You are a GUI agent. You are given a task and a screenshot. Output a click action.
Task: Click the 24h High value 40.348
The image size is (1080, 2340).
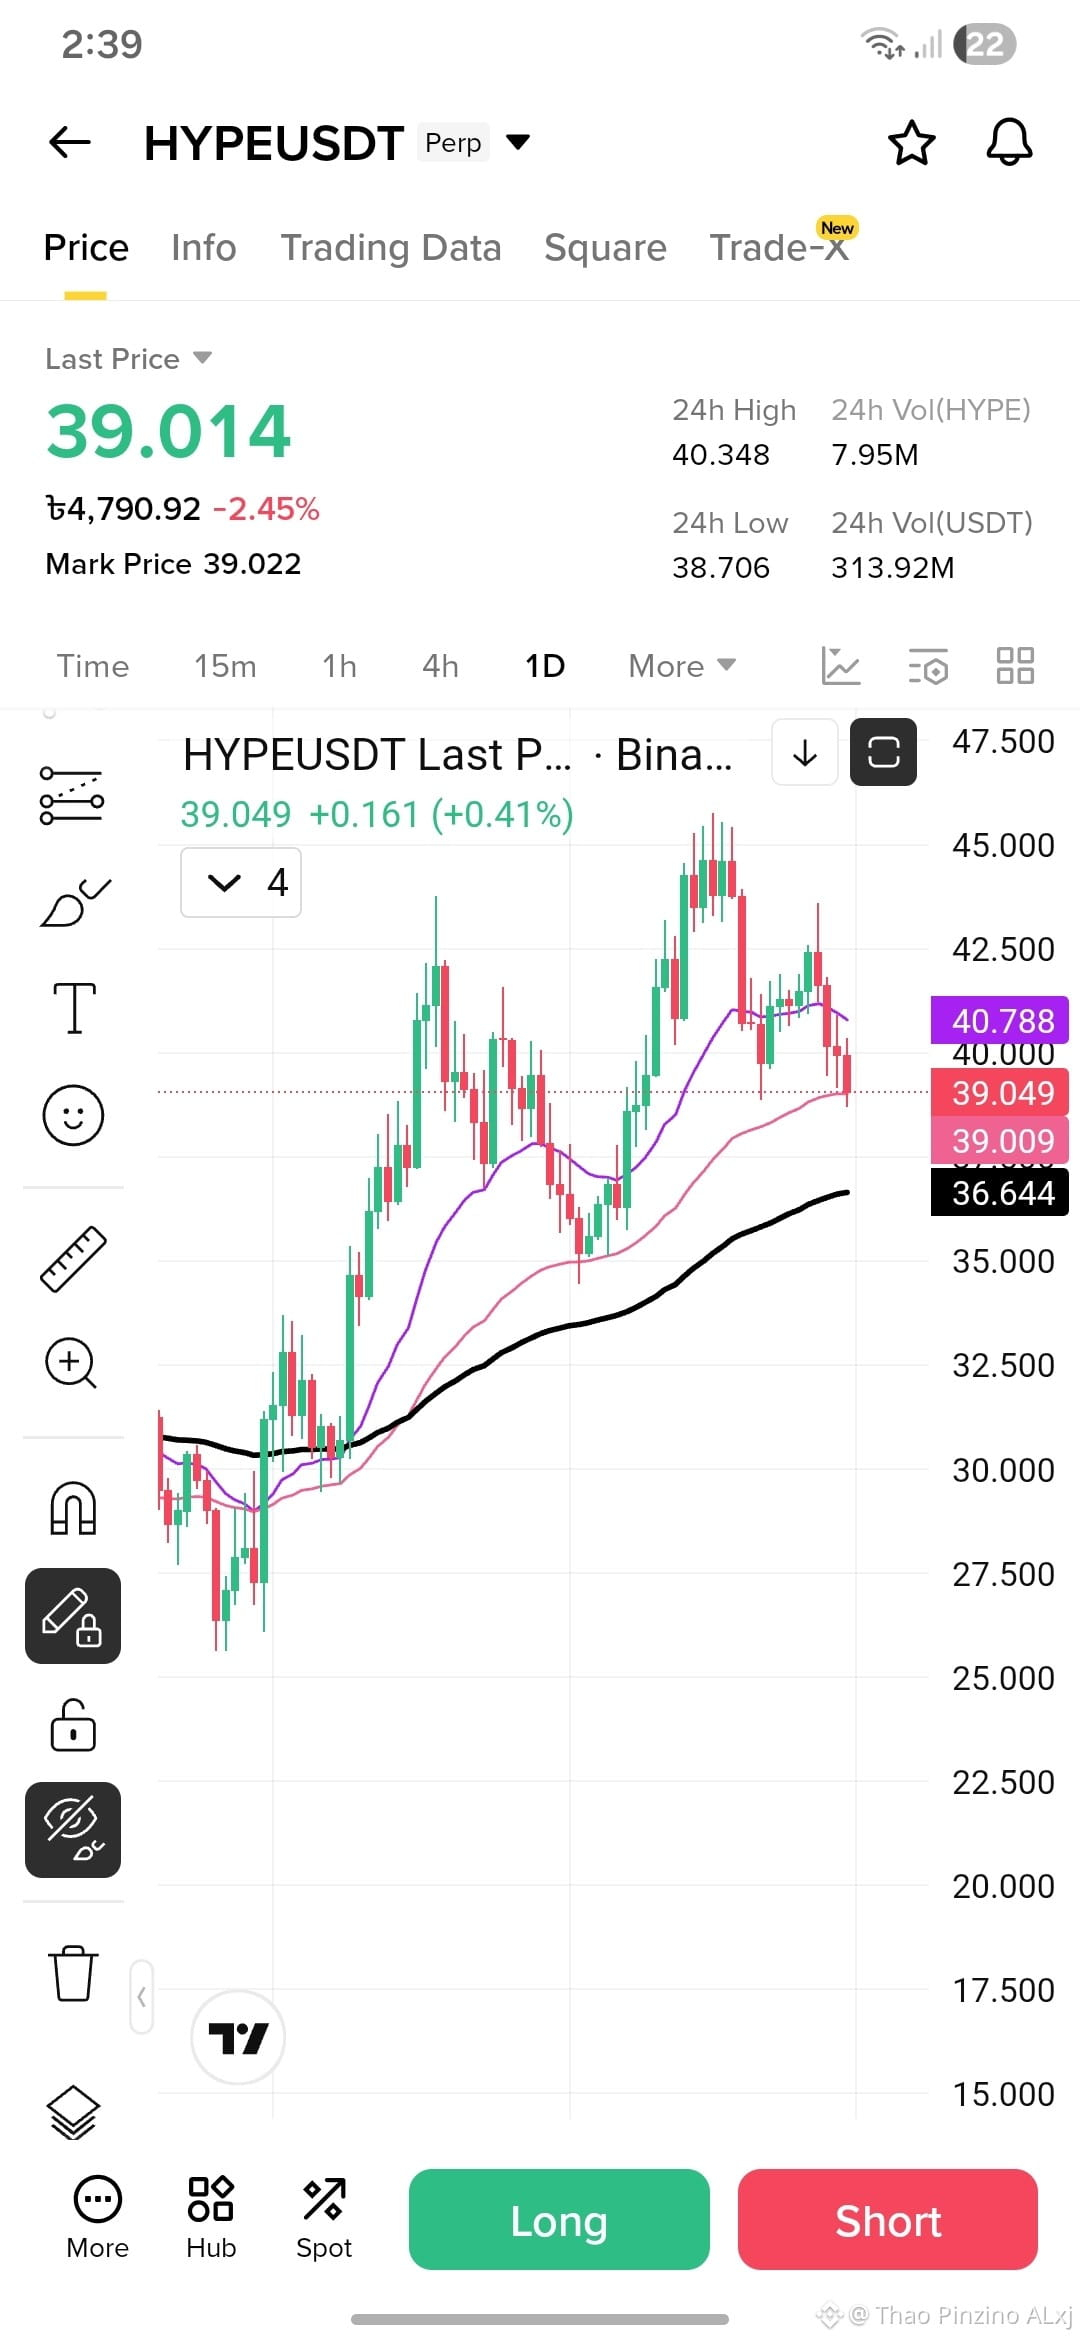click(721, 455)
